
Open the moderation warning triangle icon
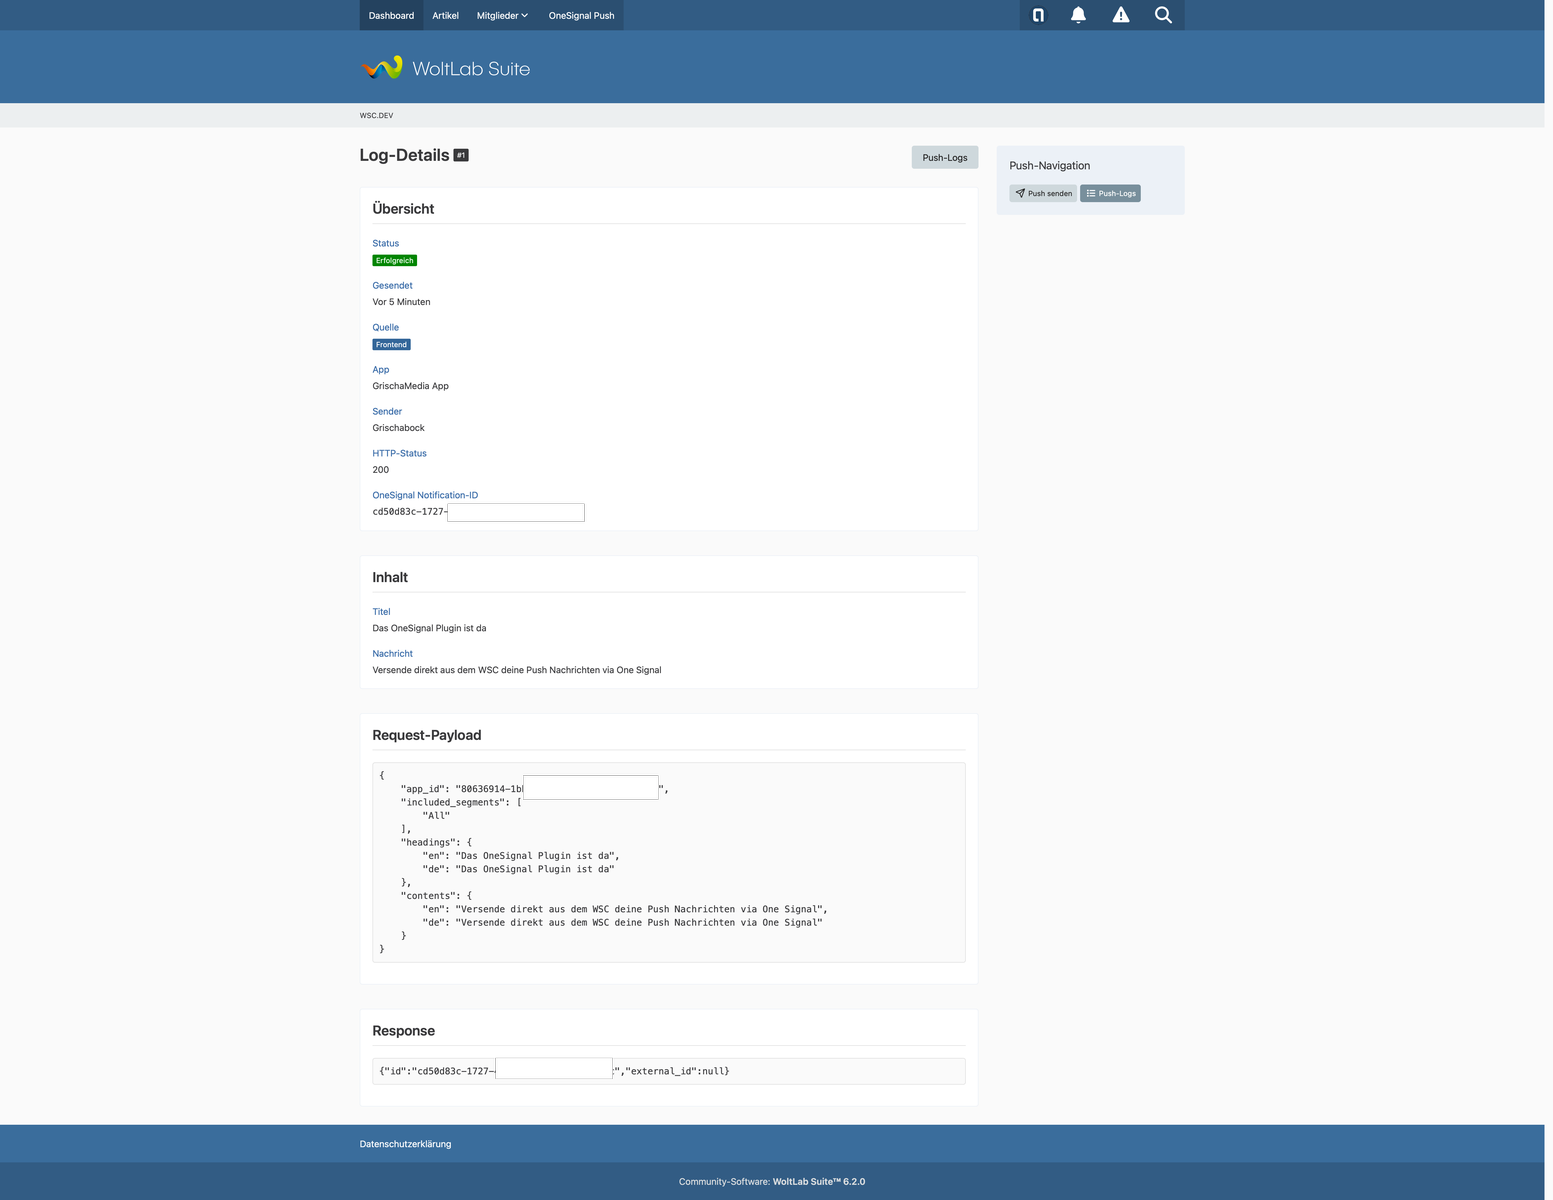point(1120,15)
